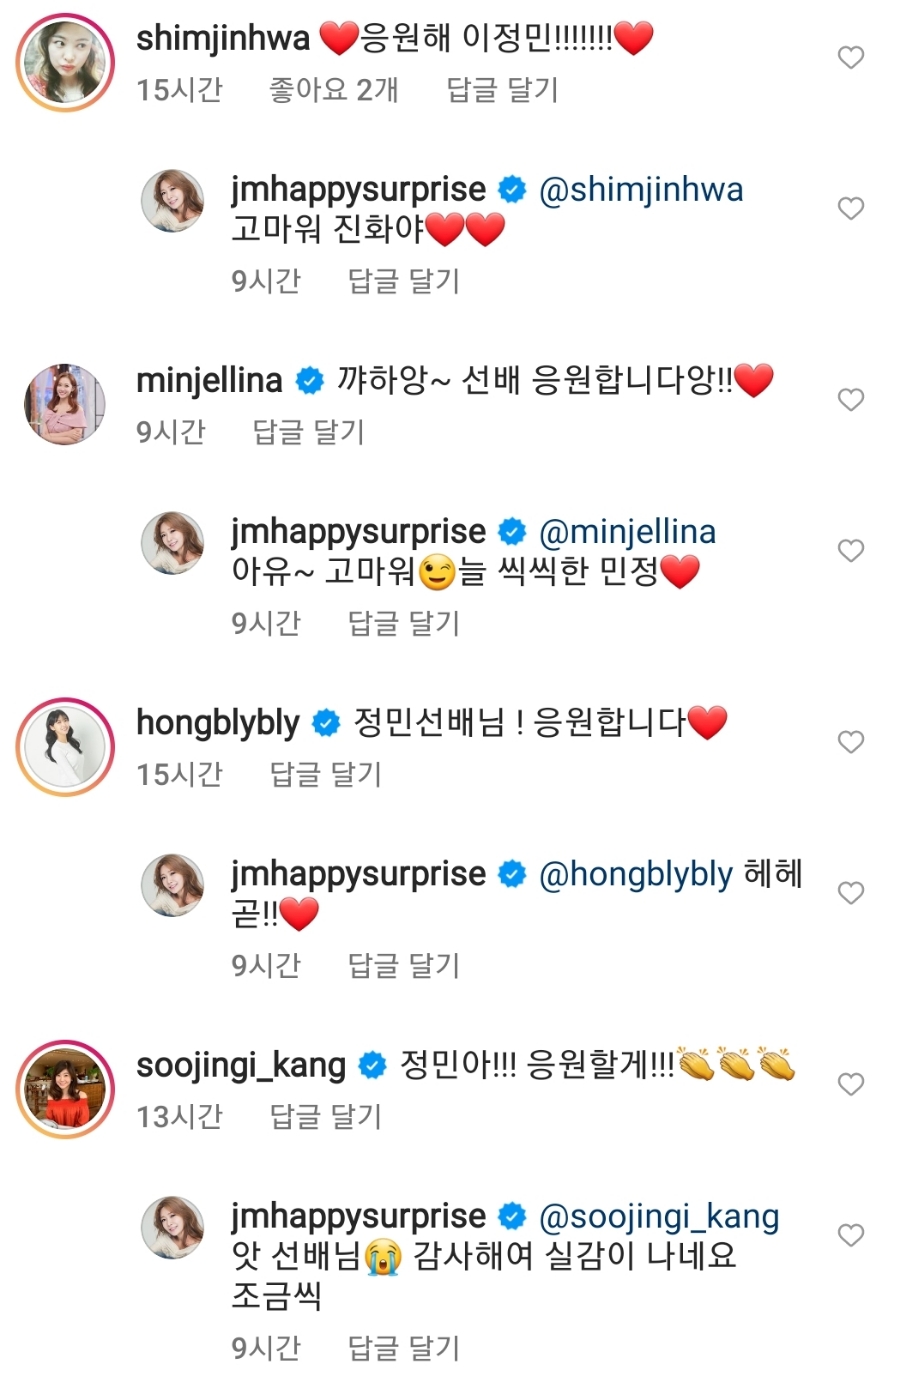View hongblybly's story avatar

(66, 747)
